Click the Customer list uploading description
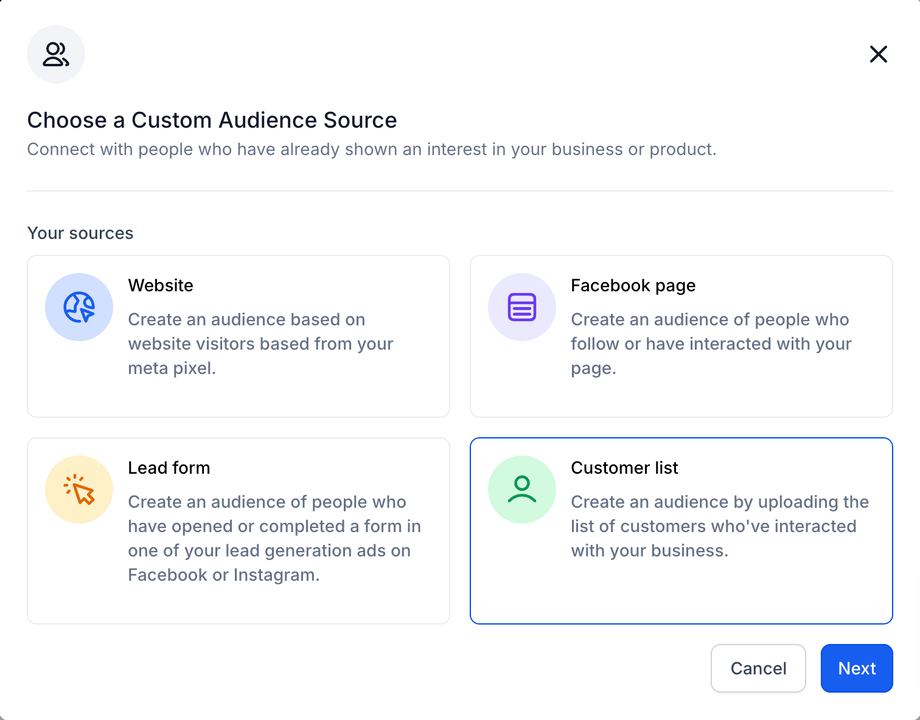The image size is (920, 720). pyautogui.click(x=720, y=526)
